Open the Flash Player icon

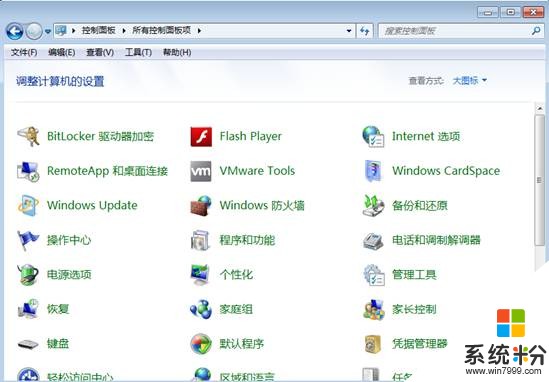coord(201,136)
